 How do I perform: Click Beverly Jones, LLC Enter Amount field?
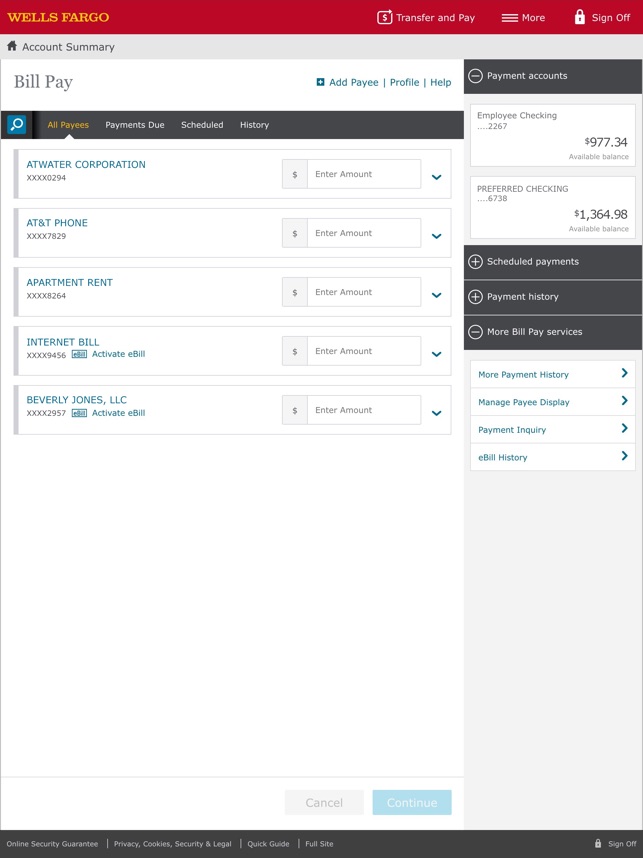364,410
